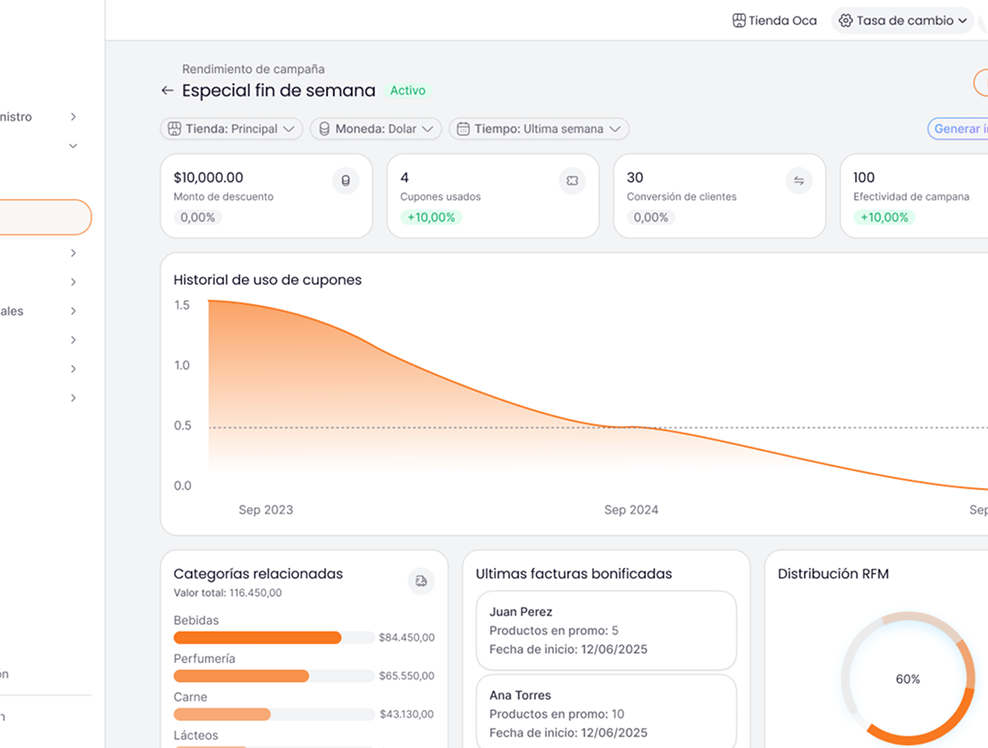988x748 pixels.
Task: Click the coupon icon on Cupones usados card
Action: click(x=572, y=180)
